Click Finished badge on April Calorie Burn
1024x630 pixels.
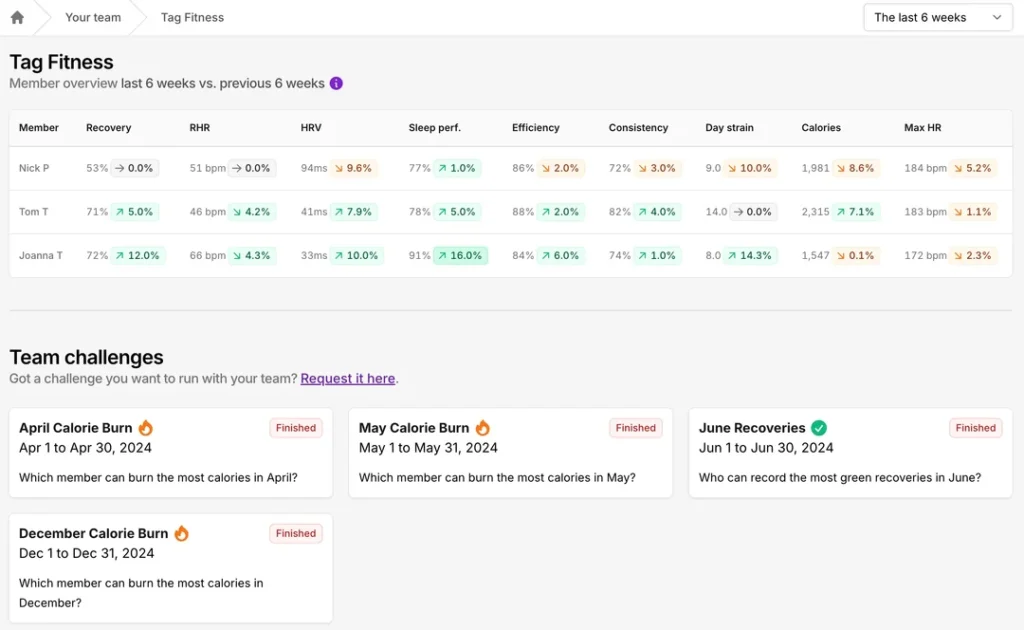[x=296, y=428]
